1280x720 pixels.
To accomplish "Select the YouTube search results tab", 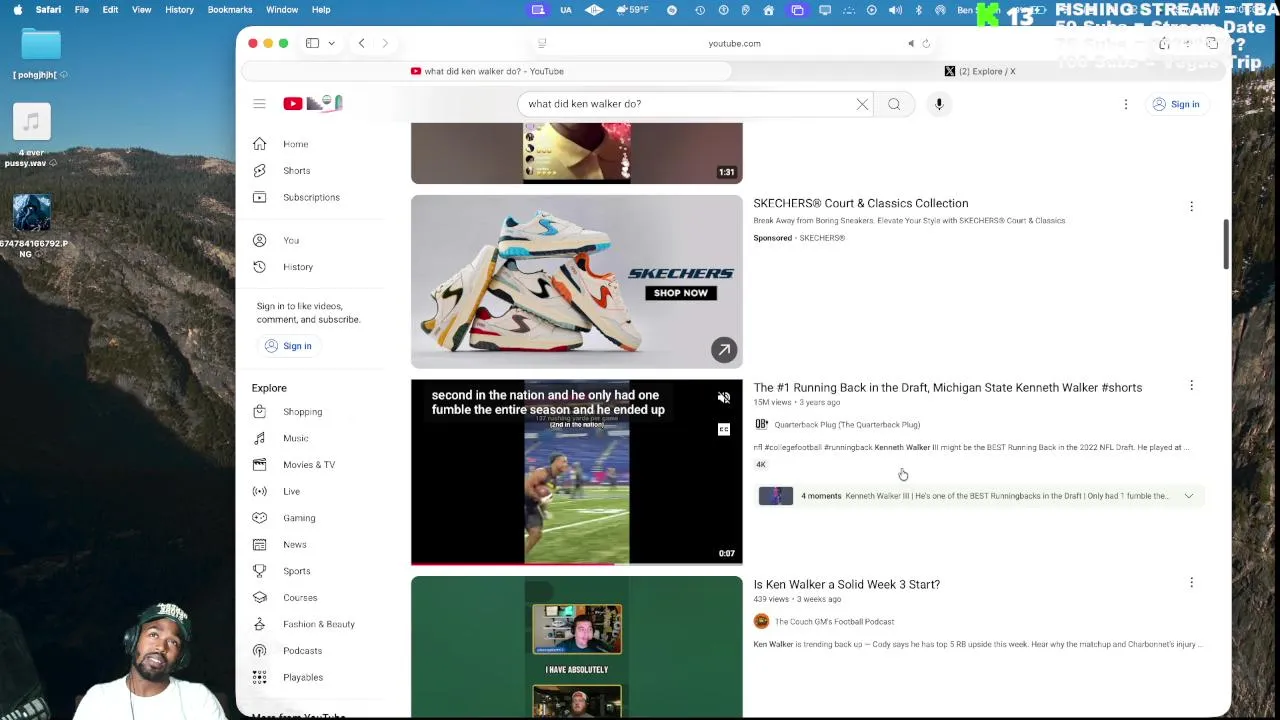I will click(x=487, y=71).
